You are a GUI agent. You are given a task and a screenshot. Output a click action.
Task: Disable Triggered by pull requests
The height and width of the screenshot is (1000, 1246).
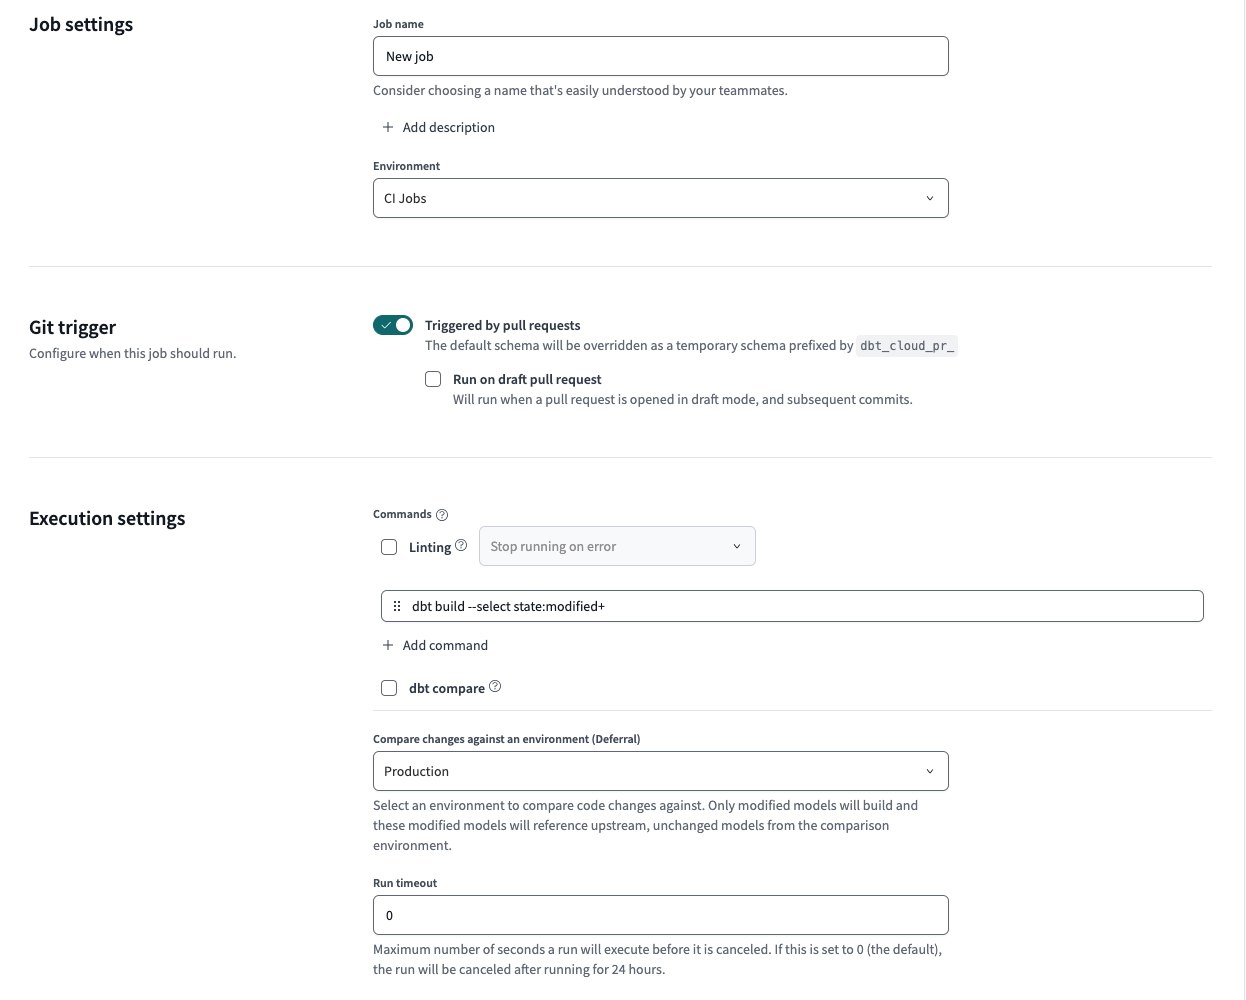392,324
